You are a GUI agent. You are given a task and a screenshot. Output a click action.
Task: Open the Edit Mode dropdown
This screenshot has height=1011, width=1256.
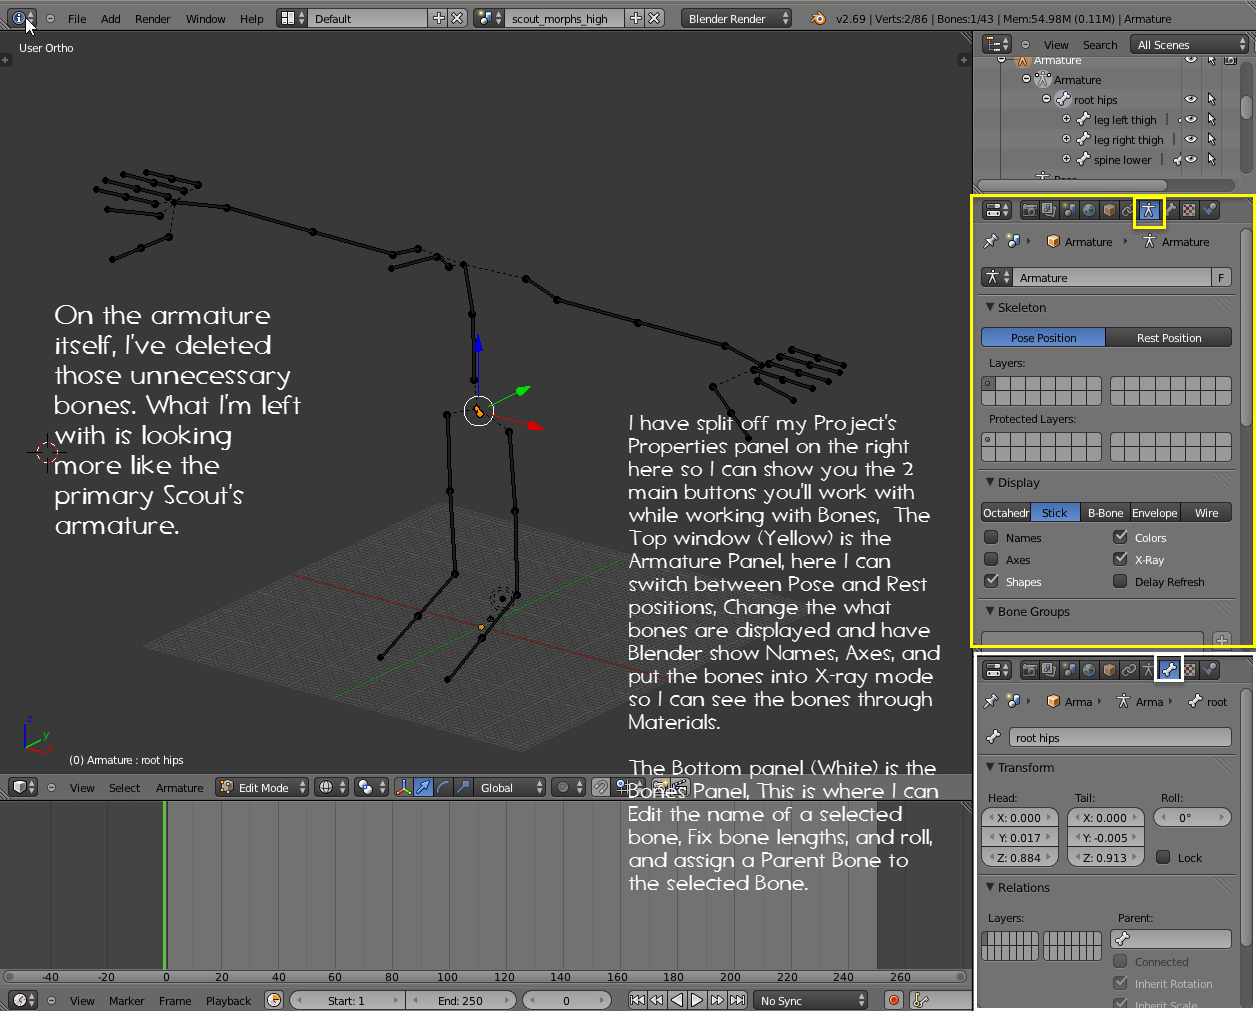[263, 788]
